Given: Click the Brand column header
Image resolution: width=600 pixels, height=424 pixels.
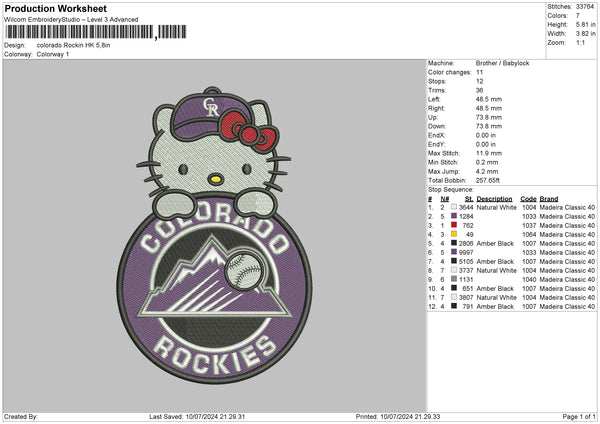Looking at the screenshot, I should [x=549, y=199].
